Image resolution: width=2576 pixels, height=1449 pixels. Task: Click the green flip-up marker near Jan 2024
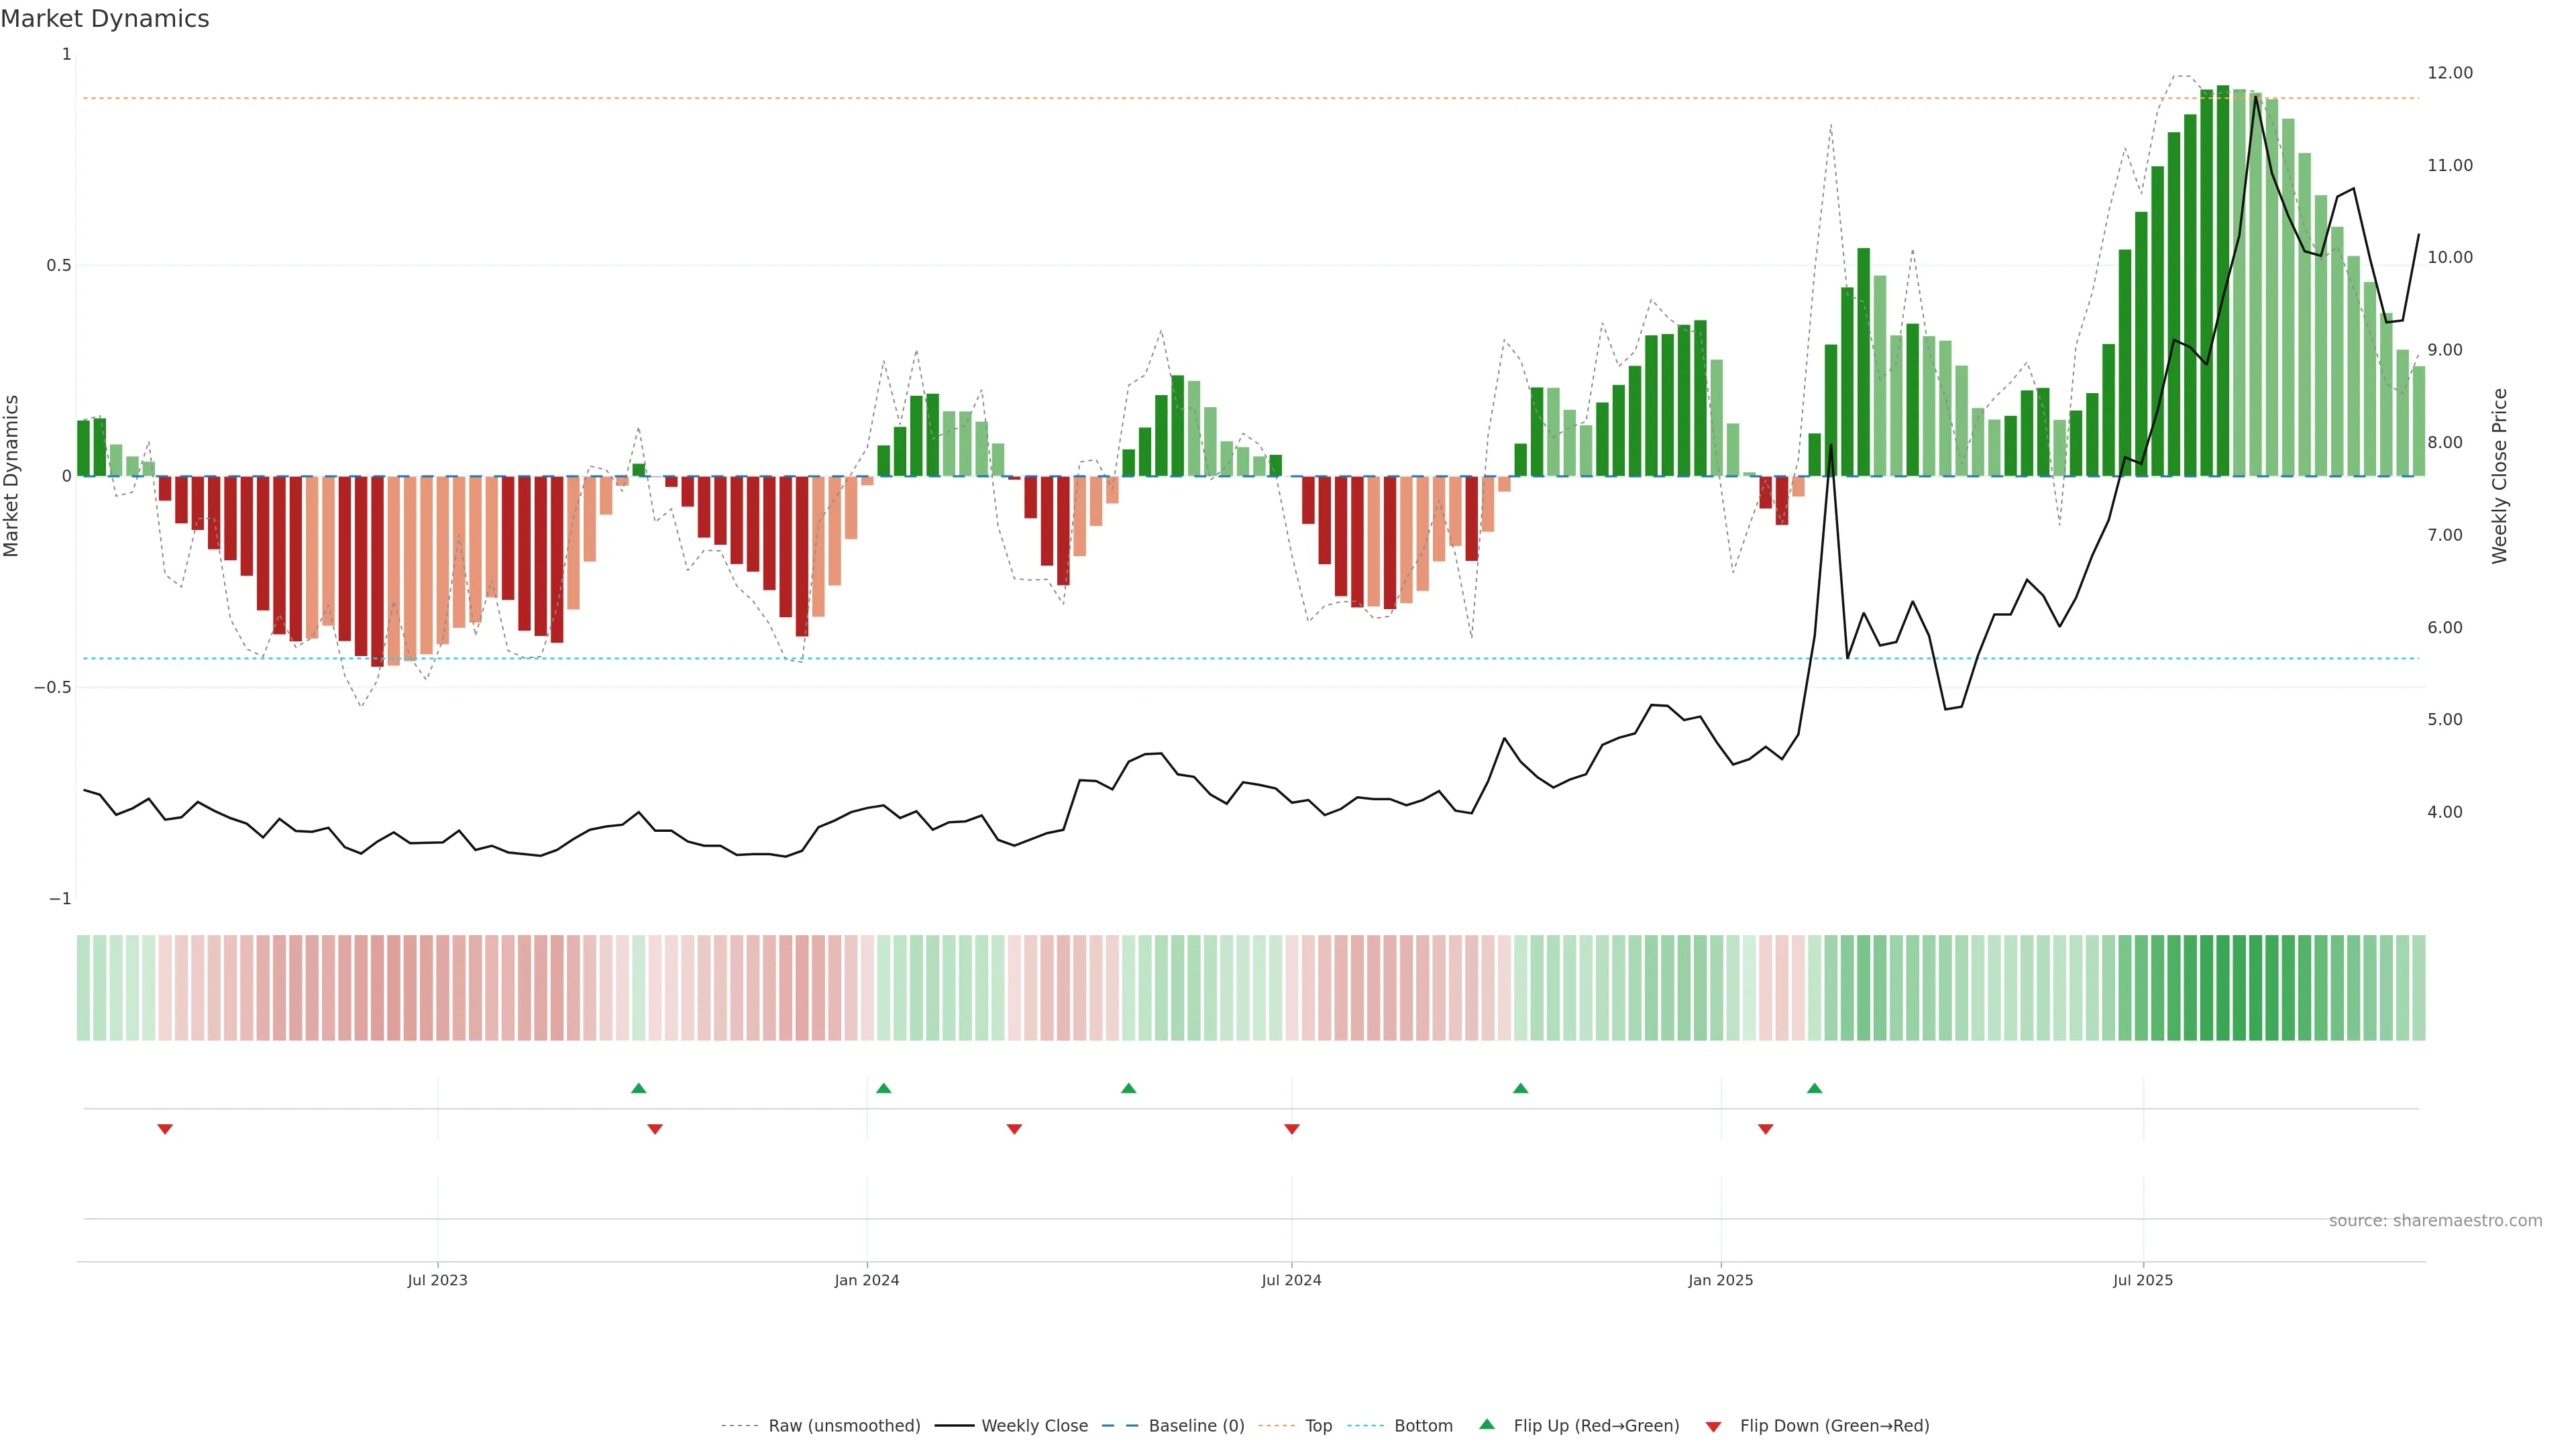click(x=883, y=1088)
